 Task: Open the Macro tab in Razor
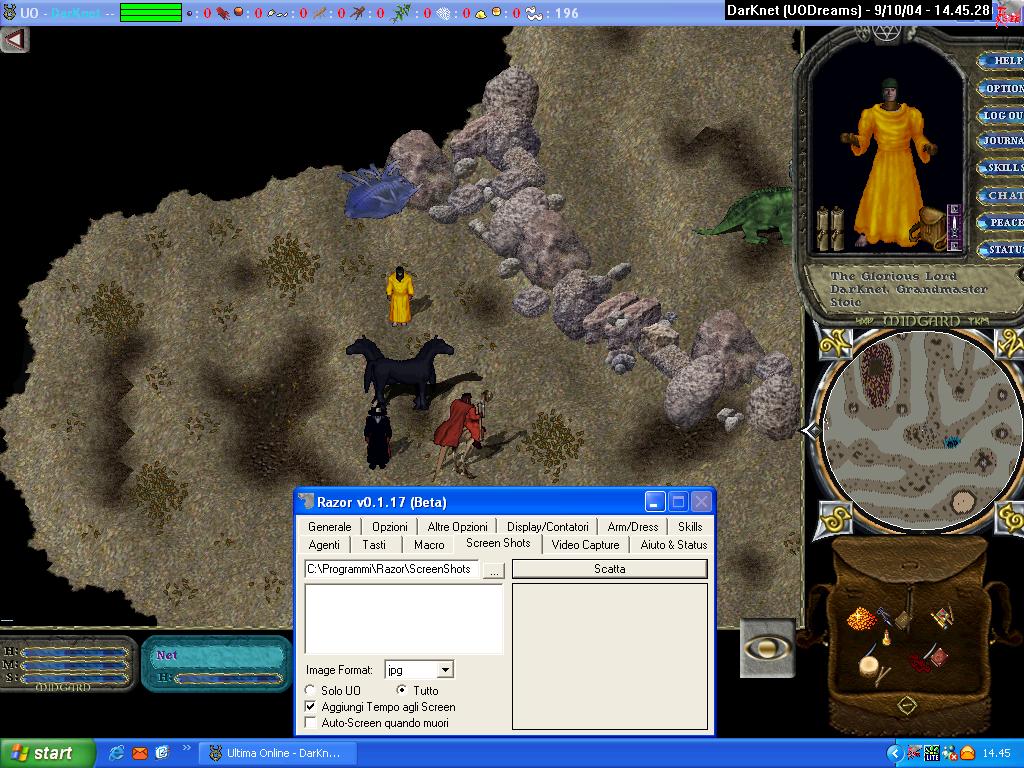click(429, 545)
